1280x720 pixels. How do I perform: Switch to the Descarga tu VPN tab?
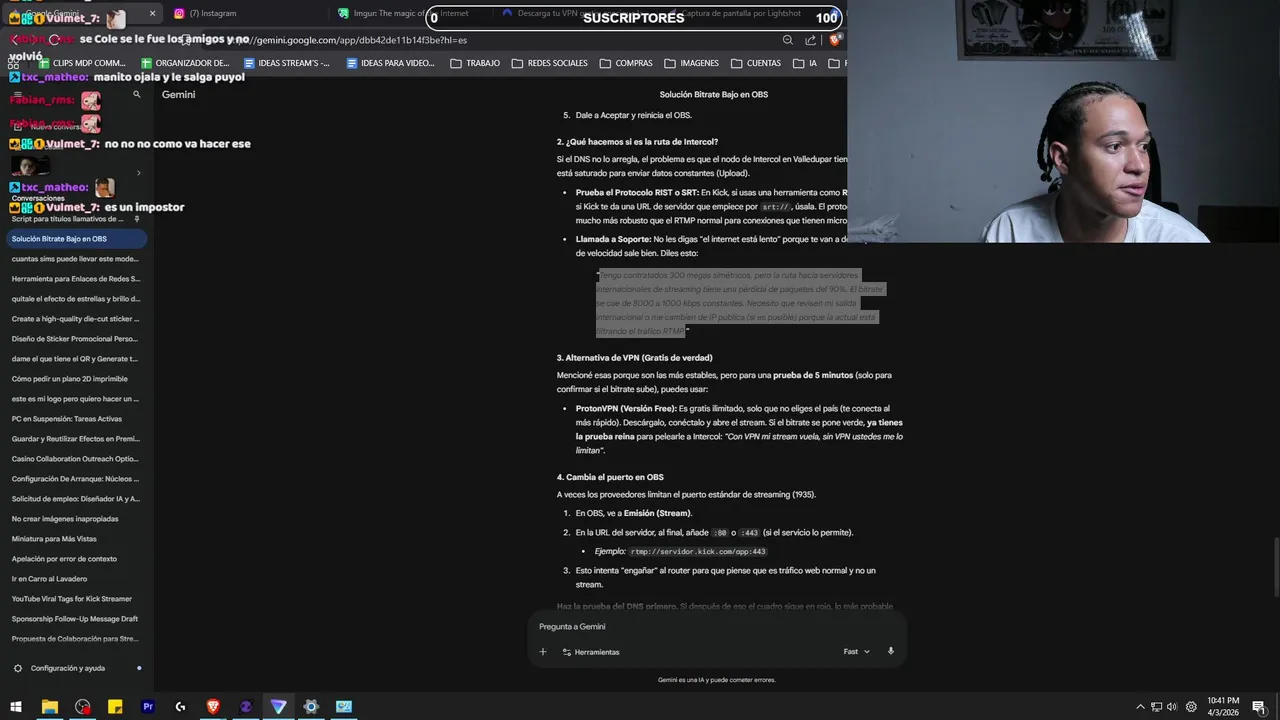tap(570, 13)
